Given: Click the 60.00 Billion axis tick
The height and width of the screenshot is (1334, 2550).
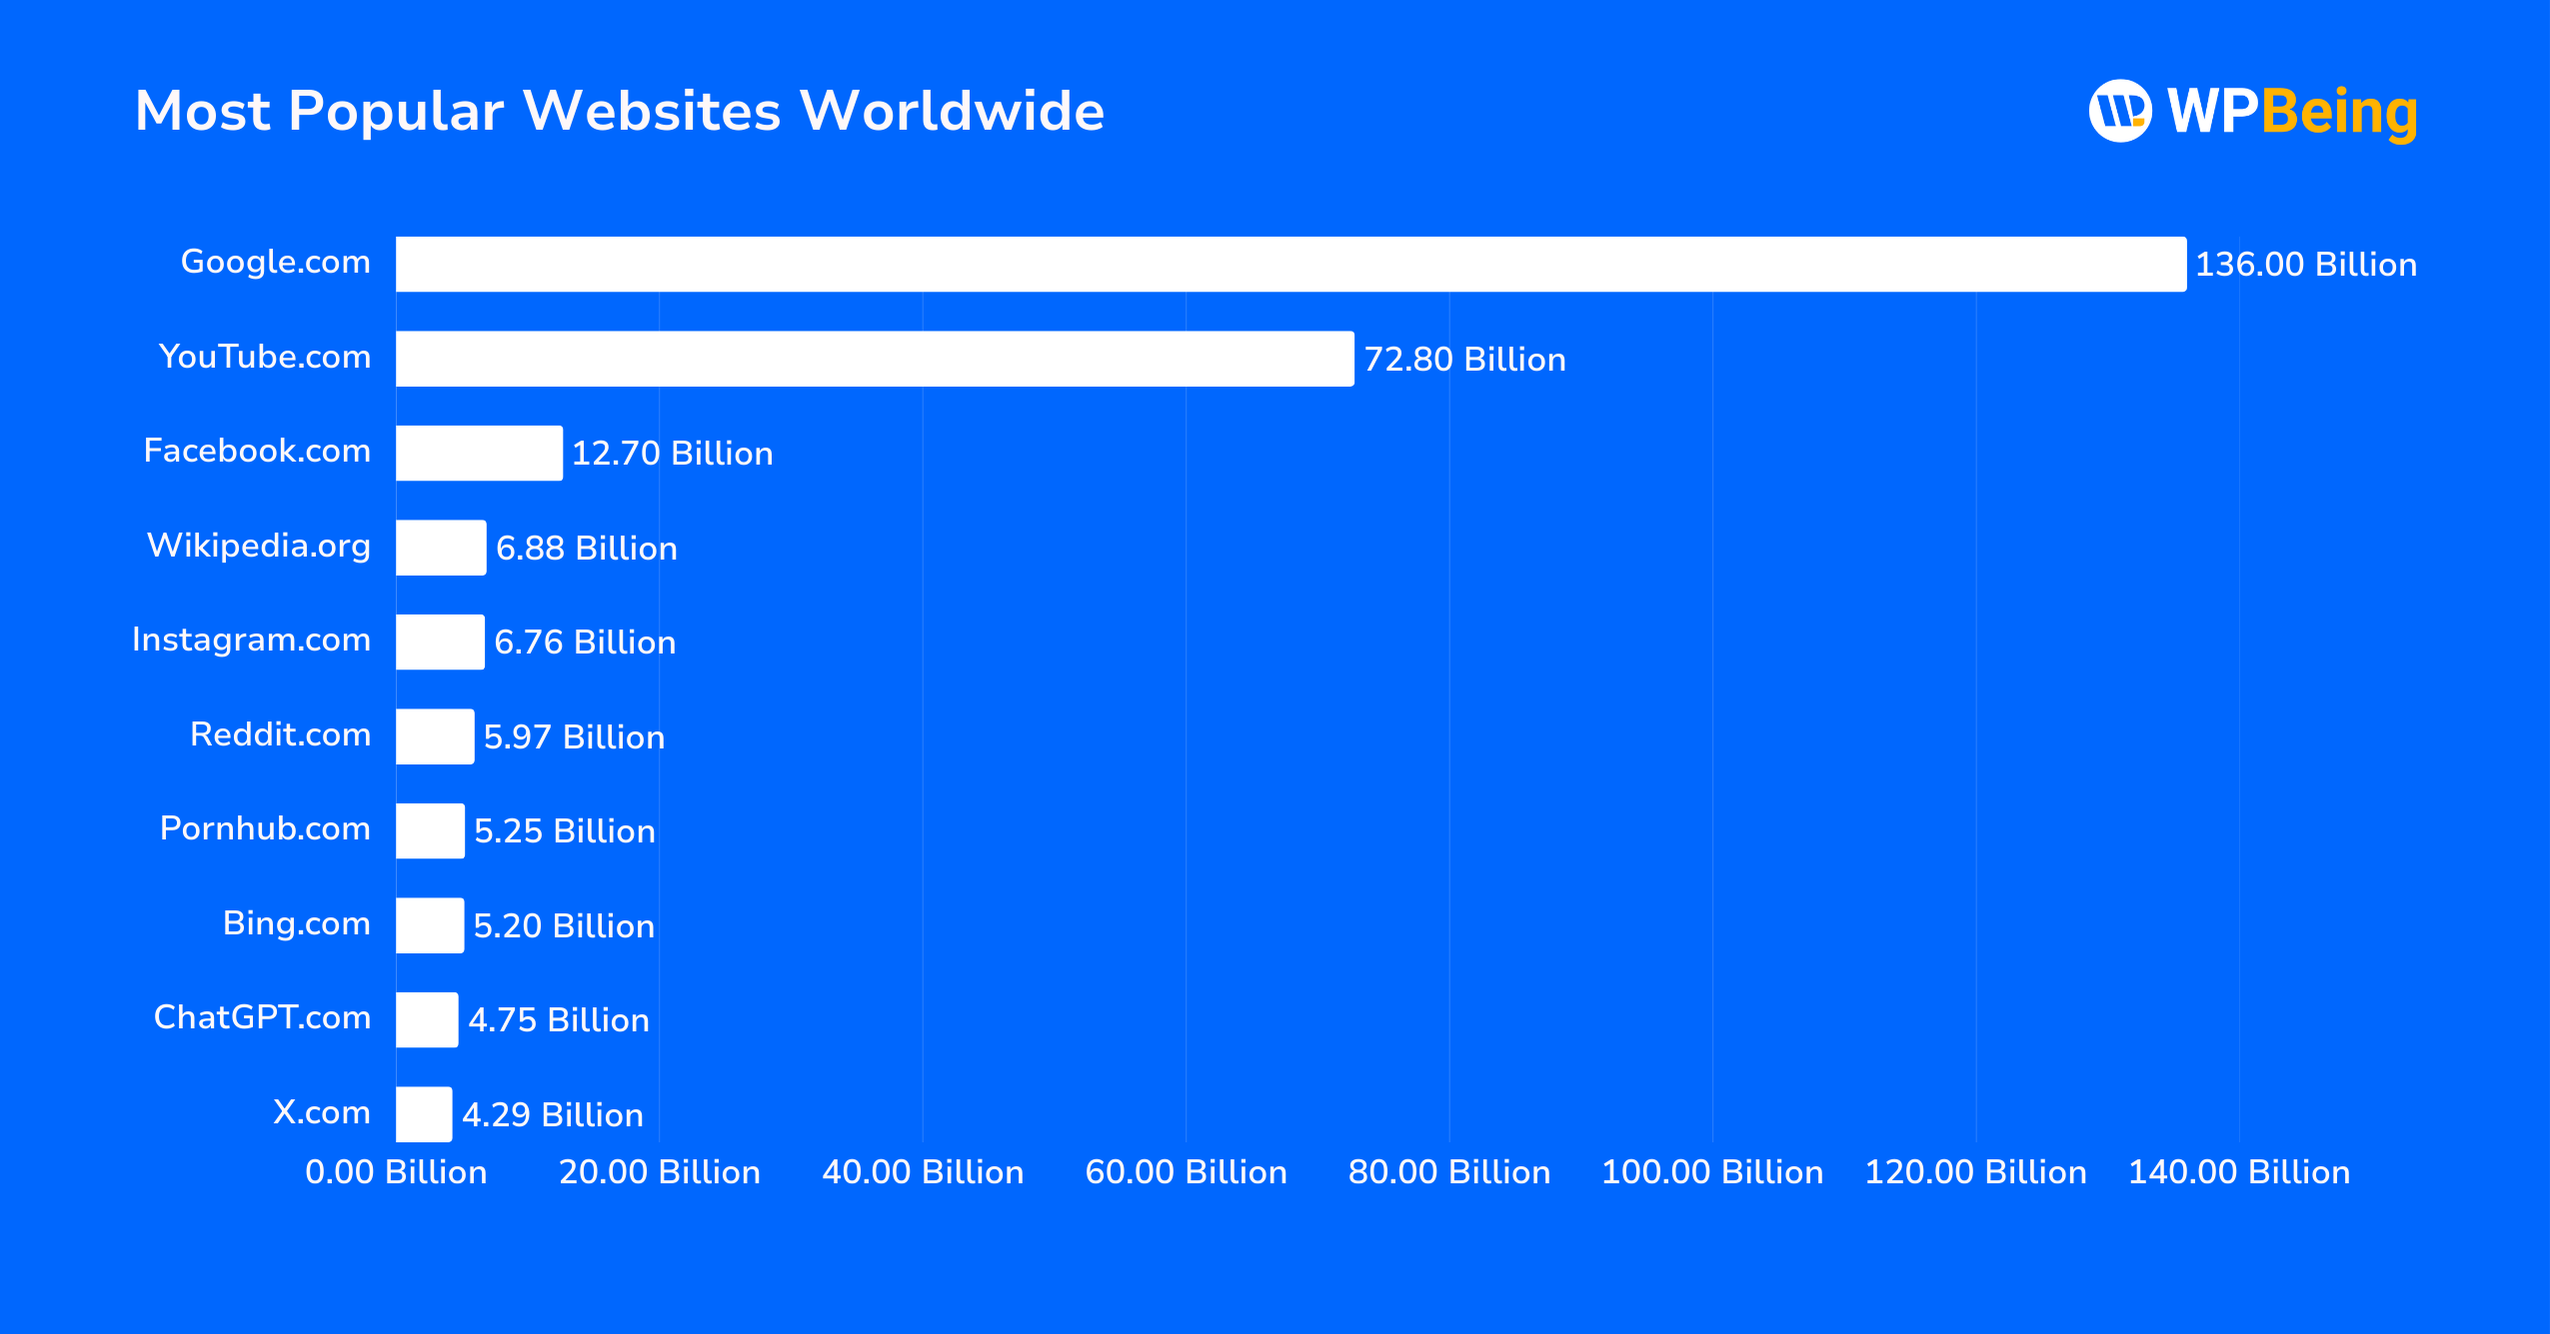Looking at the screenshot, I should (x=1186, y=1173).
